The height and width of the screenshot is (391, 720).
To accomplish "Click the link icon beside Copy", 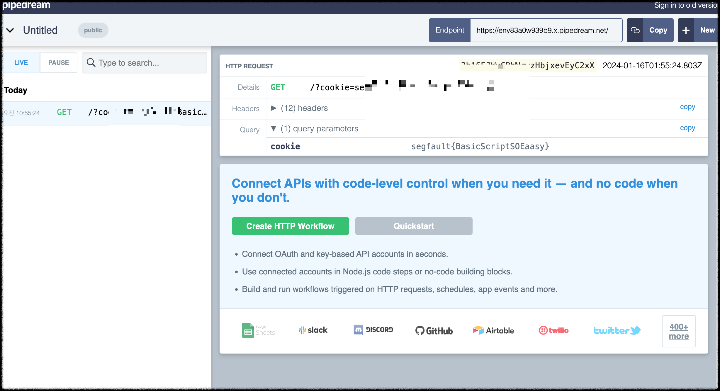I will coord(635,30).
